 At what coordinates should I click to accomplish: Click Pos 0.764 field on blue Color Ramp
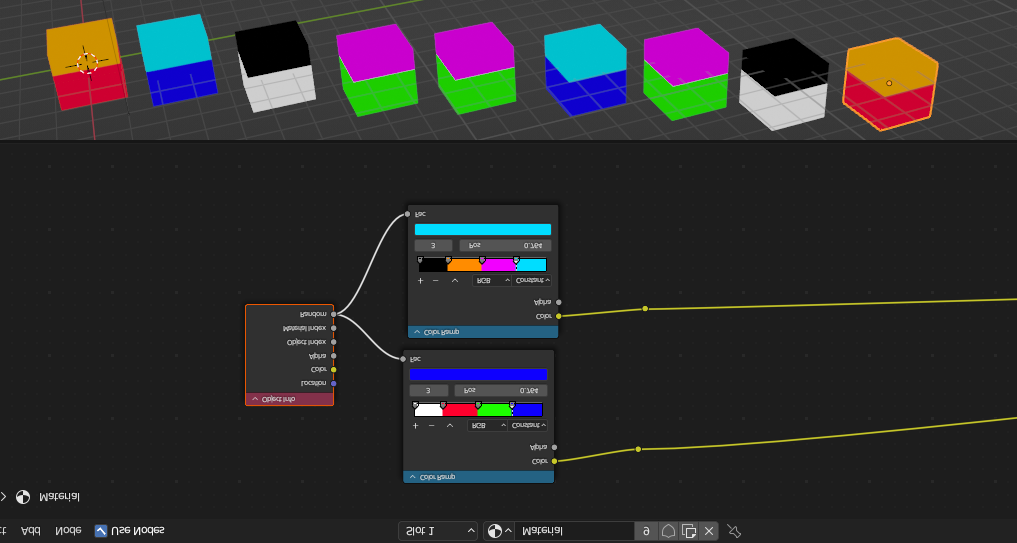[501, 391]
